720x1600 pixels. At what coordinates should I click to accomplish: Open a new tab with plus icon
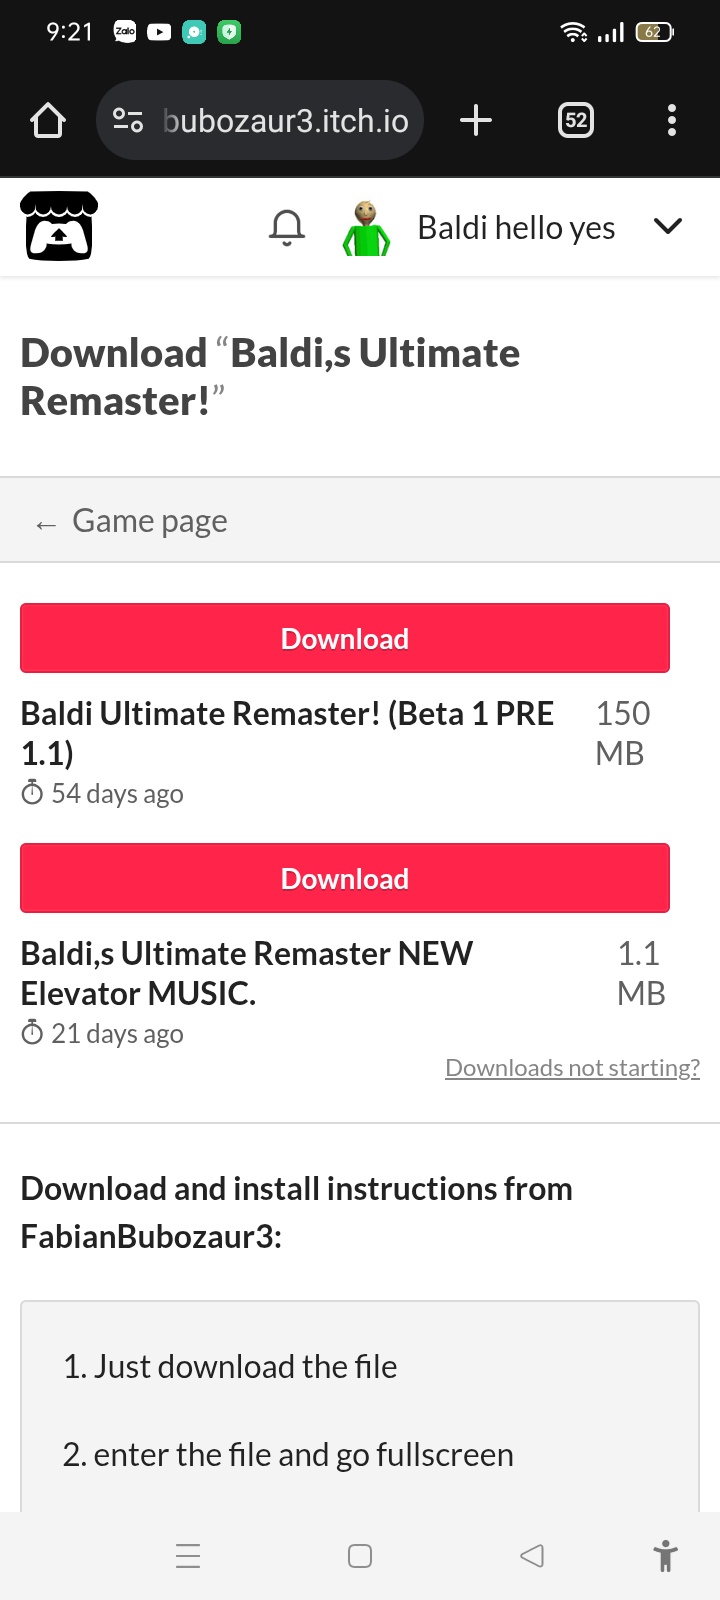point(476,121)
